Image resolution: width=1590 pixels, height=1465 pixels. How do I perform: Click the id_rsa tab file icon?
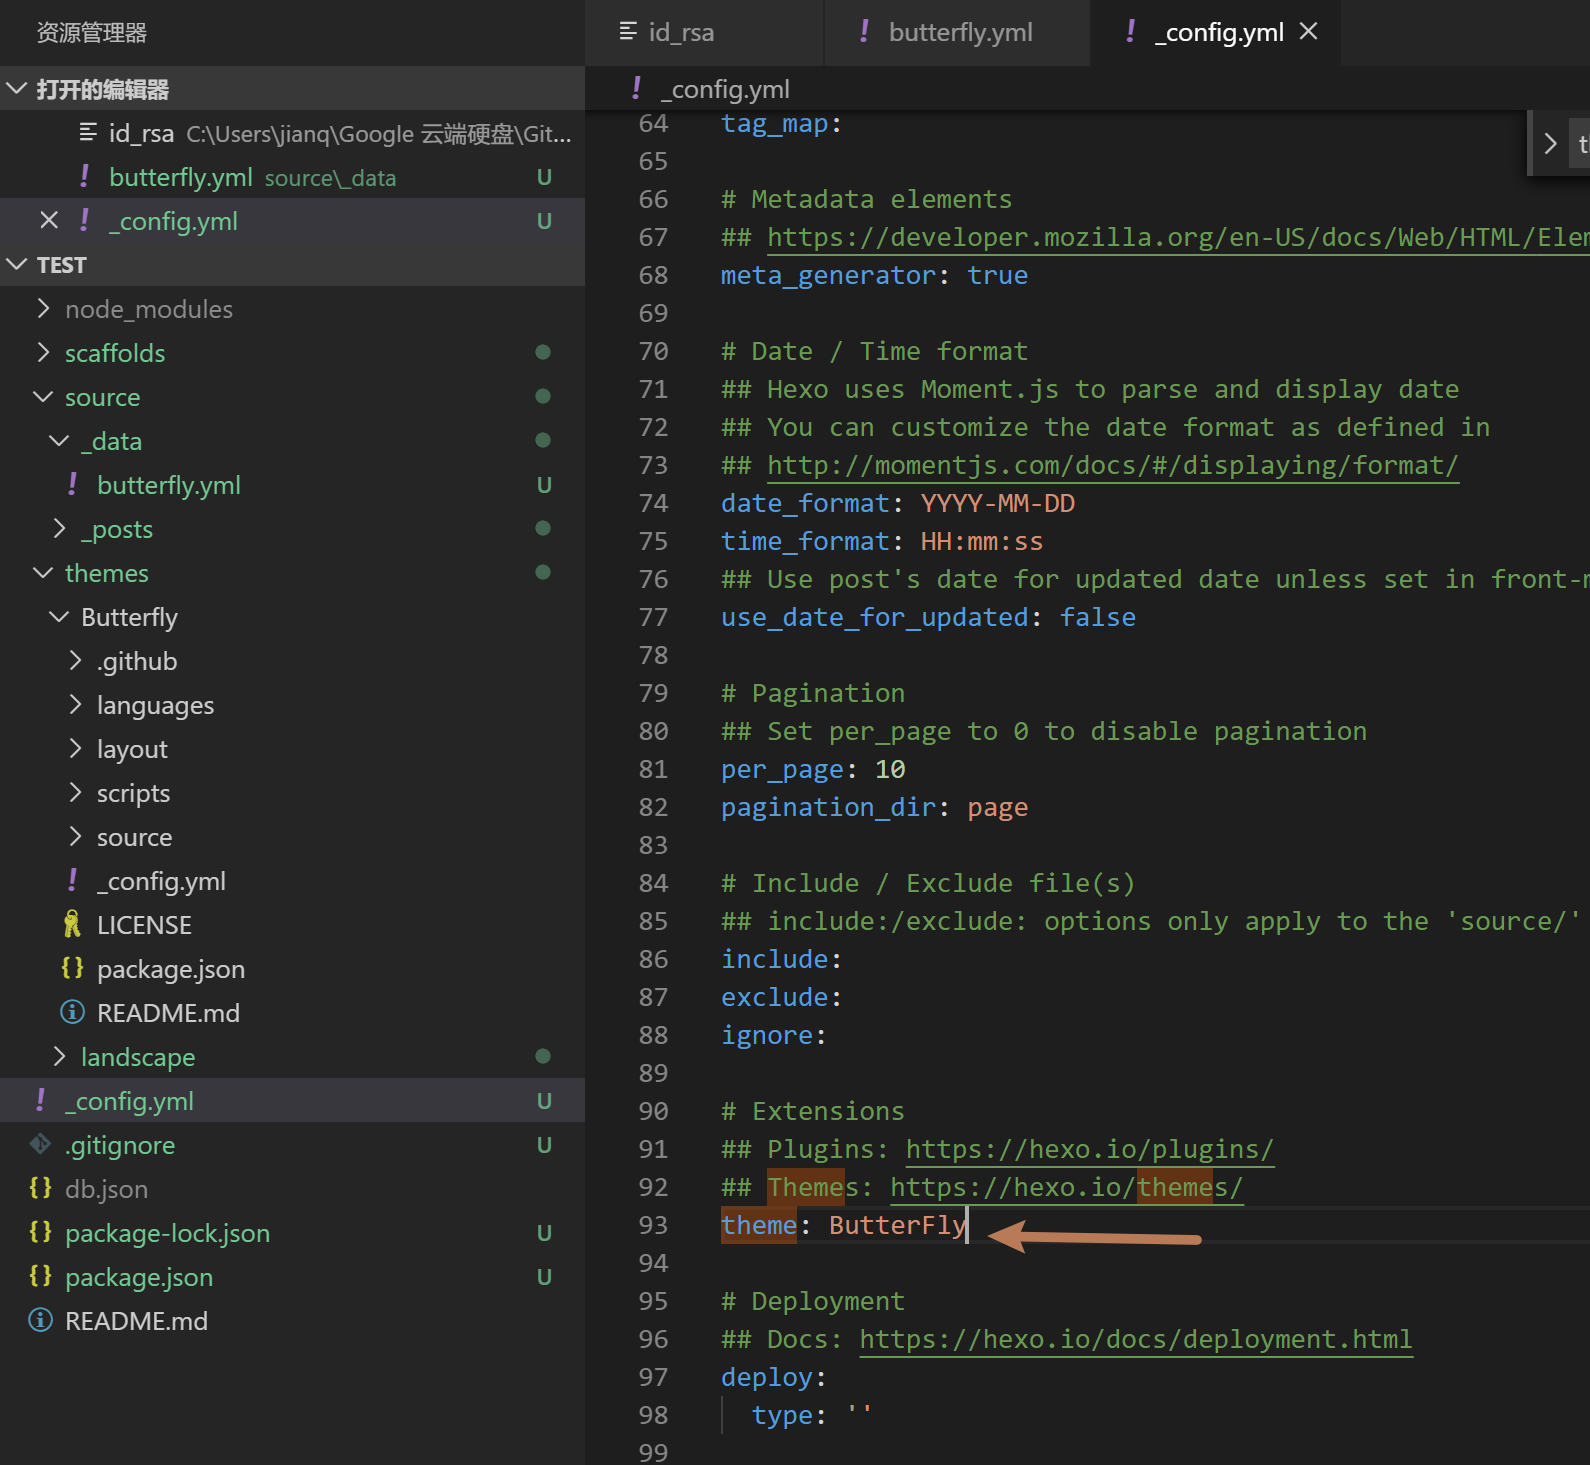(x=628, y=31)
